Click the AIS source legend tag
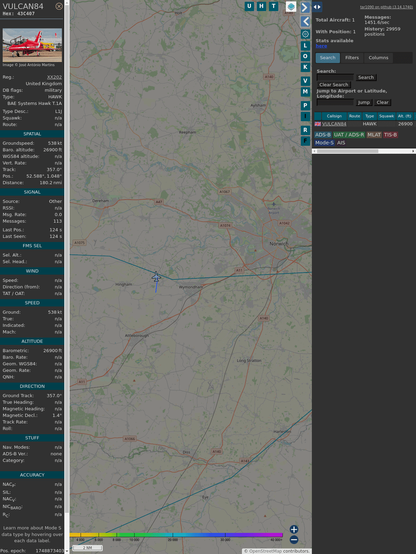 click(x=341, y=143)
